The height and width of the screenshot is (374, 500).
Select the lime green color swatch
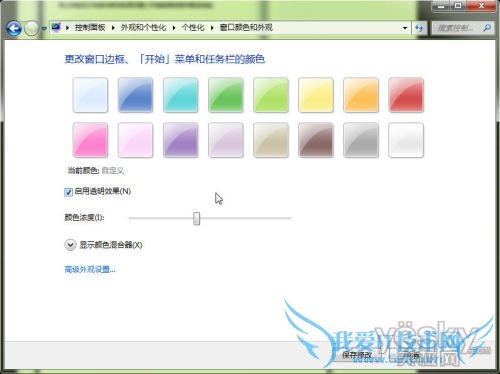click(271, 95)
